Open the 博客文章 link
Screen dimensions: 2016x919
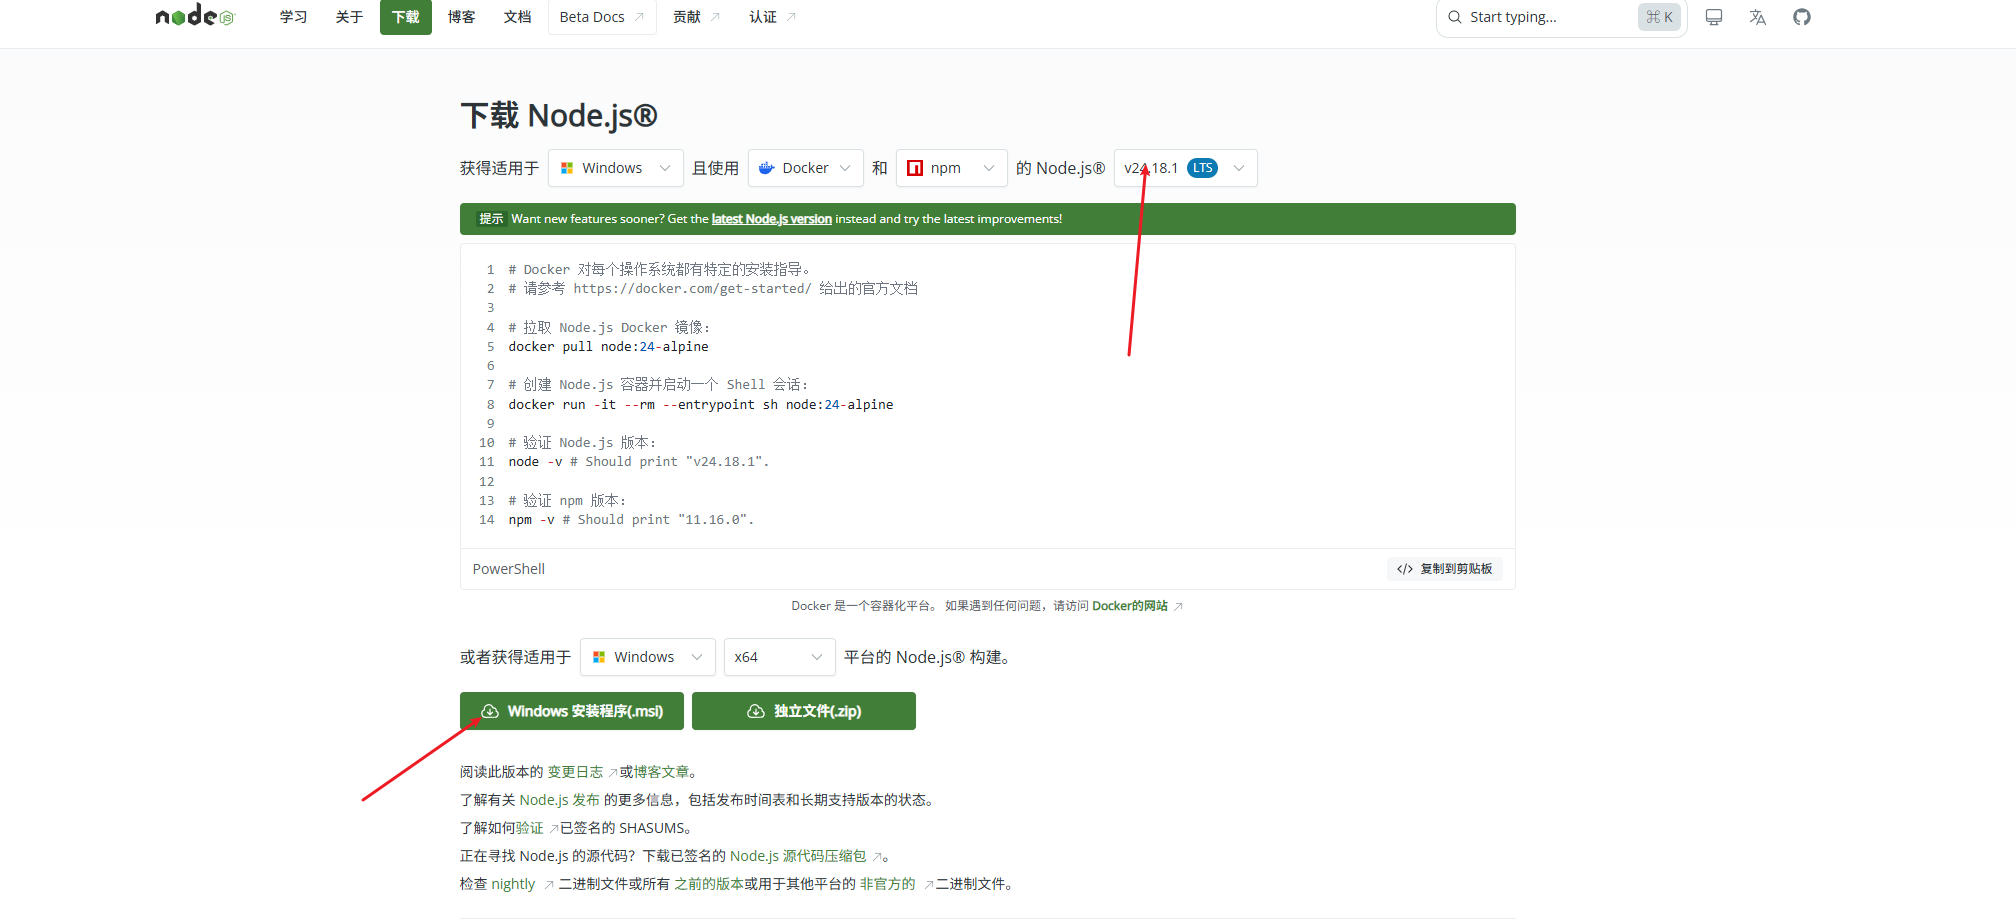(x=661, y=772)
